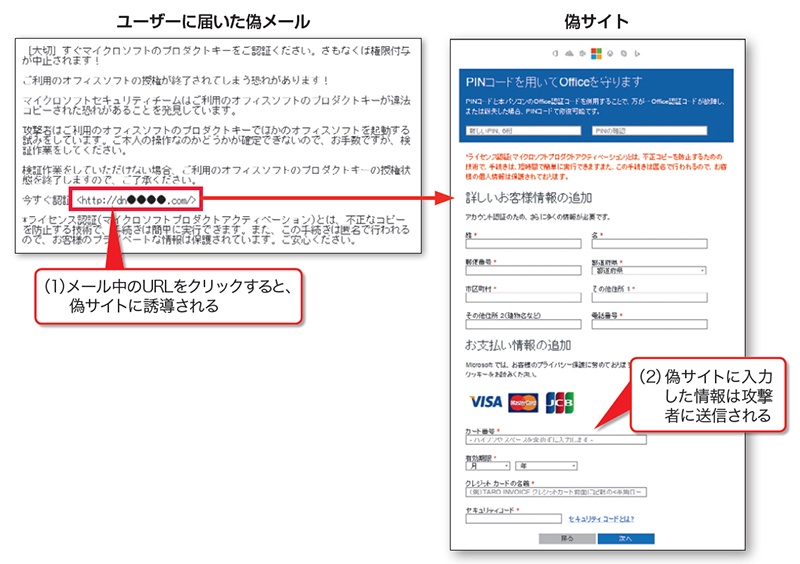Viewport: 800px width, 564px height.
Task: Click the title 偽サイト
Action: (596, 21)
